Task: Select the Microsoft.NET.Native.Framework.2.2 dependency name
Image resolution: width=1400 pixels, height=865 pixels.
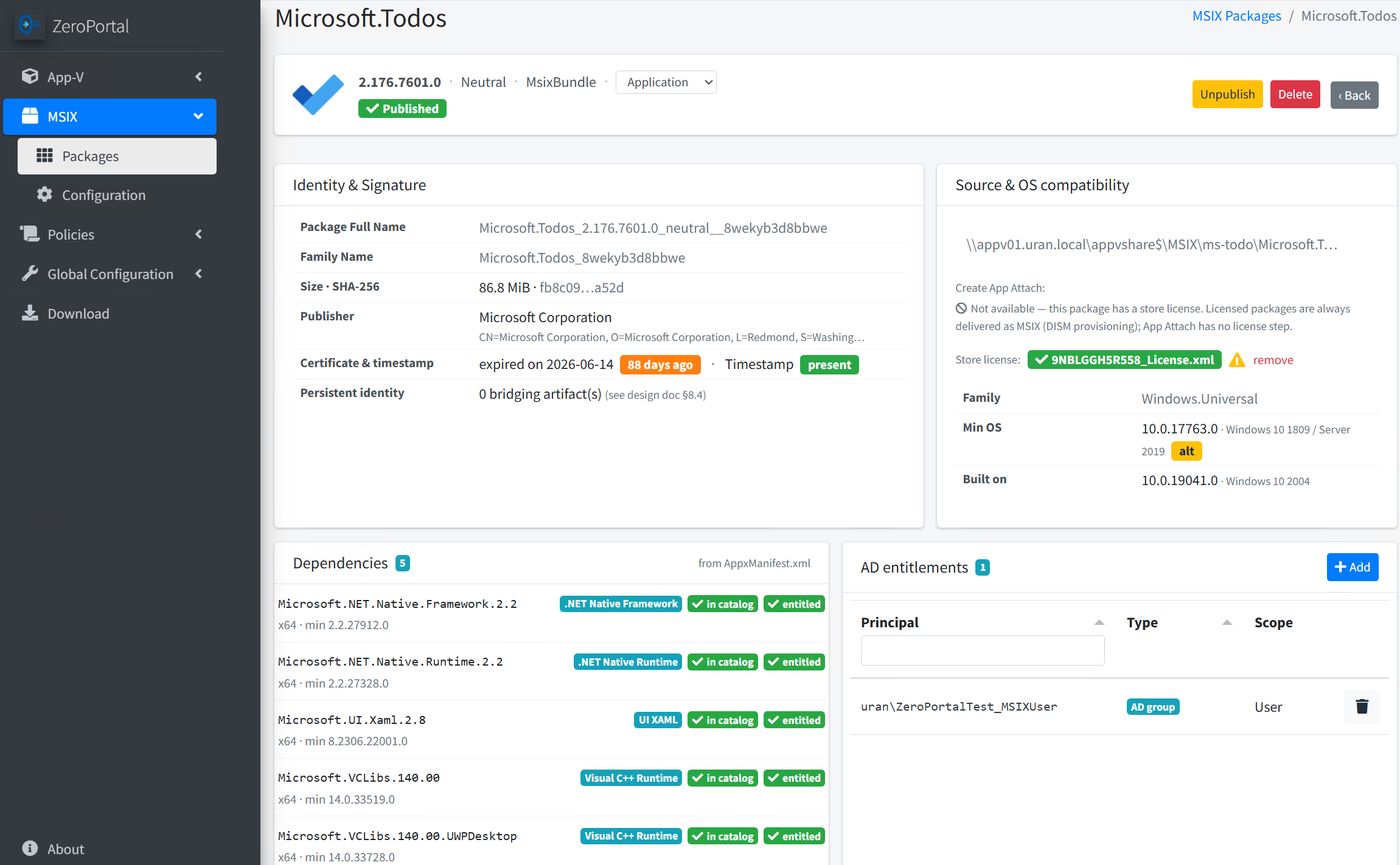Action: point(397,604)
